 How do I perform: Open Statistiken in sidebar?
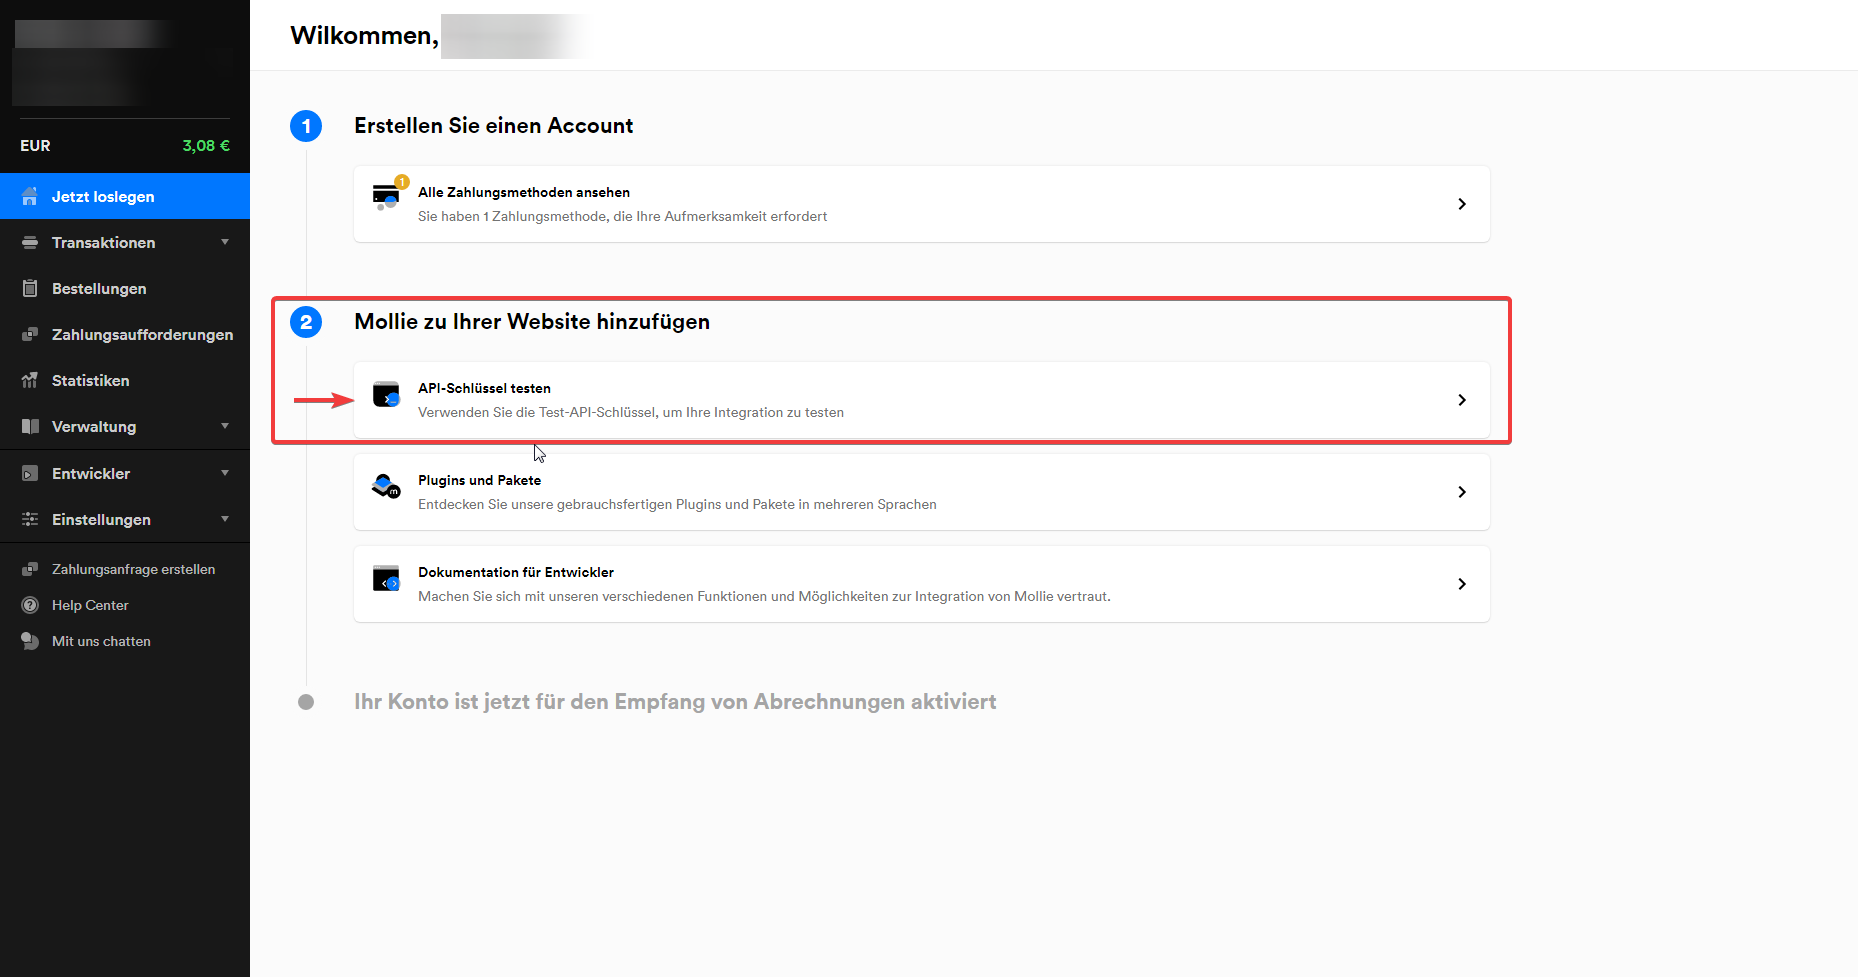pyautogui.click(x=125, y=380)
